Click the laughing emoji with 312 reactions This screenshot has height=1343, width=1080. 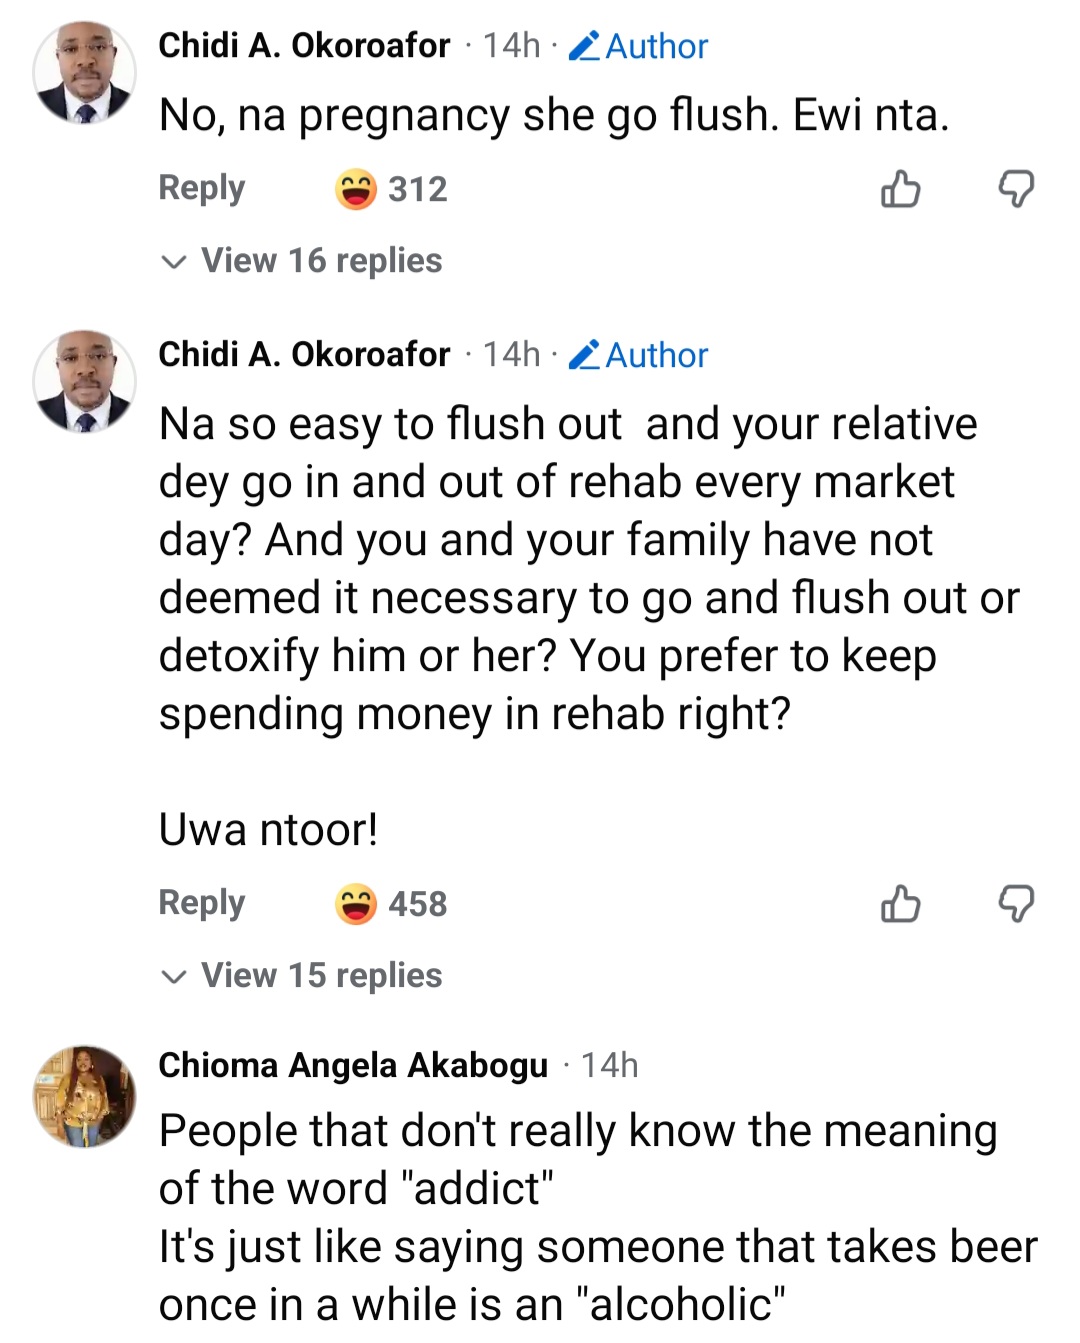pos(357,189)
